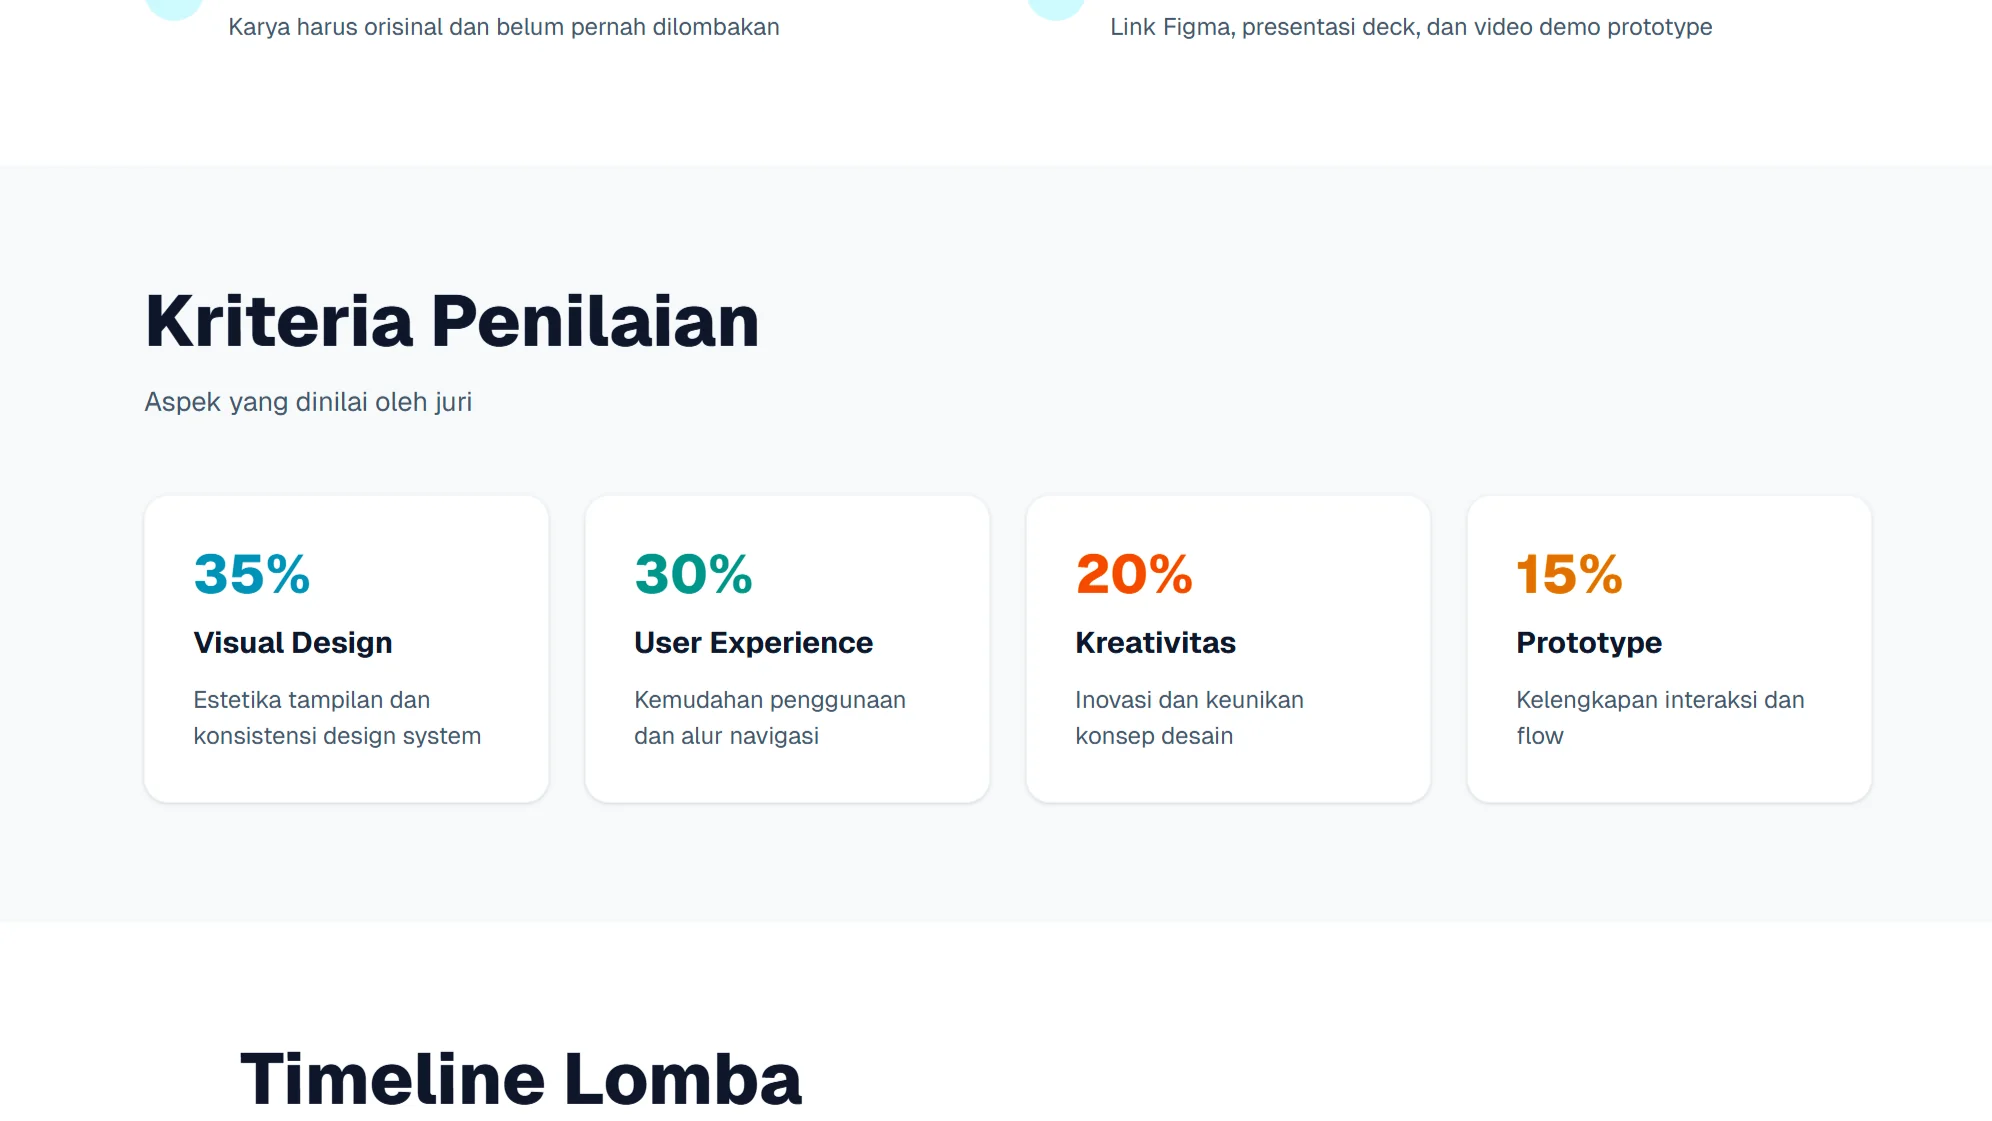Screen dimensions: 1992x1121
Task: Click the cyan circle icon beside "Karya harus orisinal"
Action: click(174, 6)
